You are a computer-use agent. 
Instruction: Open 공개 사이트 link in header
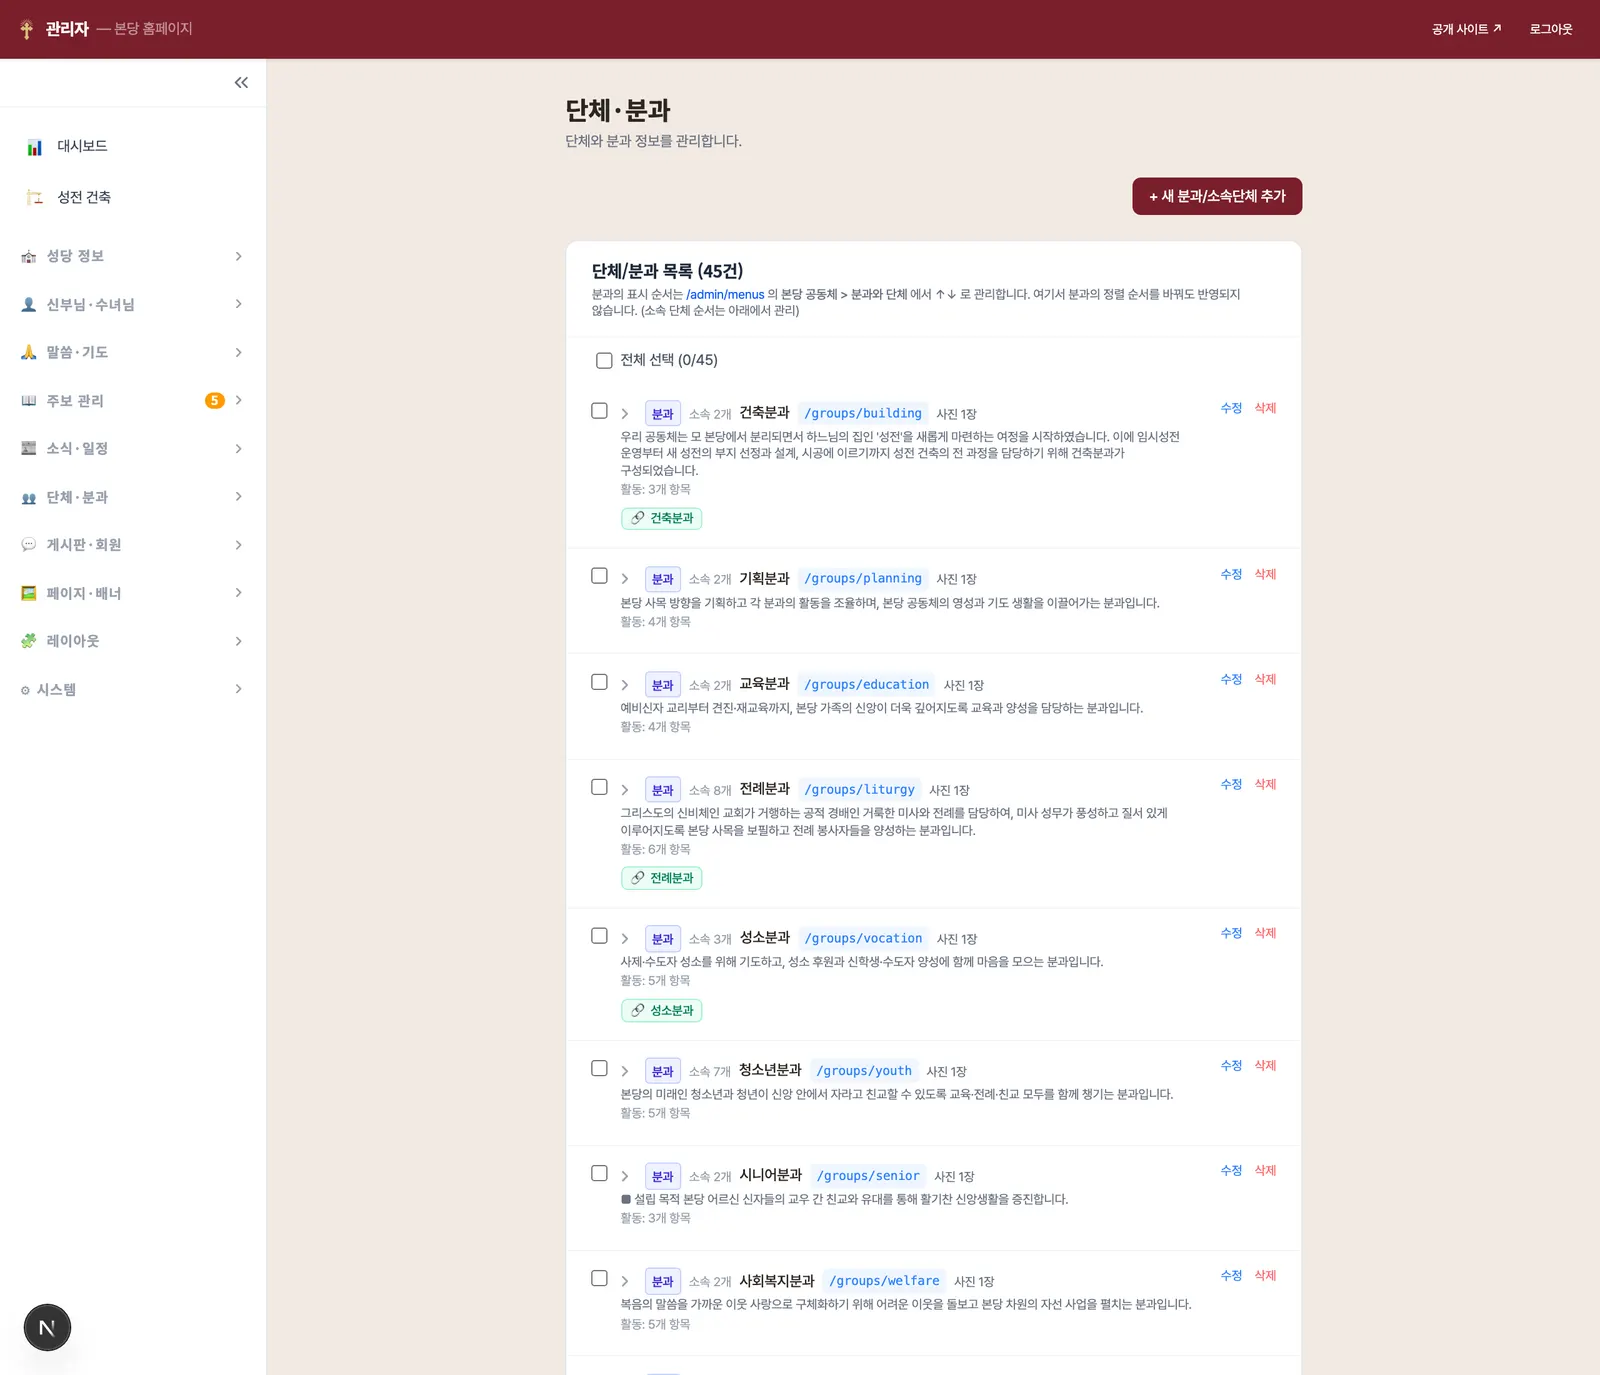pos(1466,29)
